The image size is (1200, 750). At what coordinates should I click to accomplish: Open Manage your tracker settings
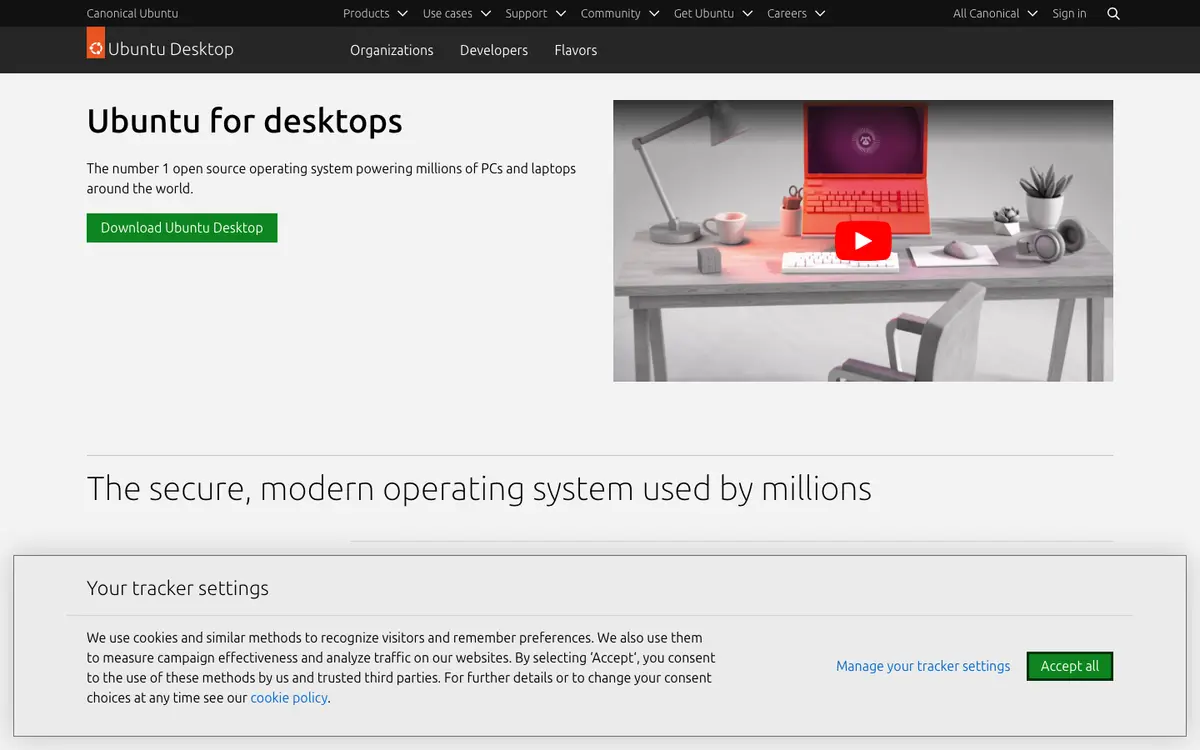(x=923, y=666)
